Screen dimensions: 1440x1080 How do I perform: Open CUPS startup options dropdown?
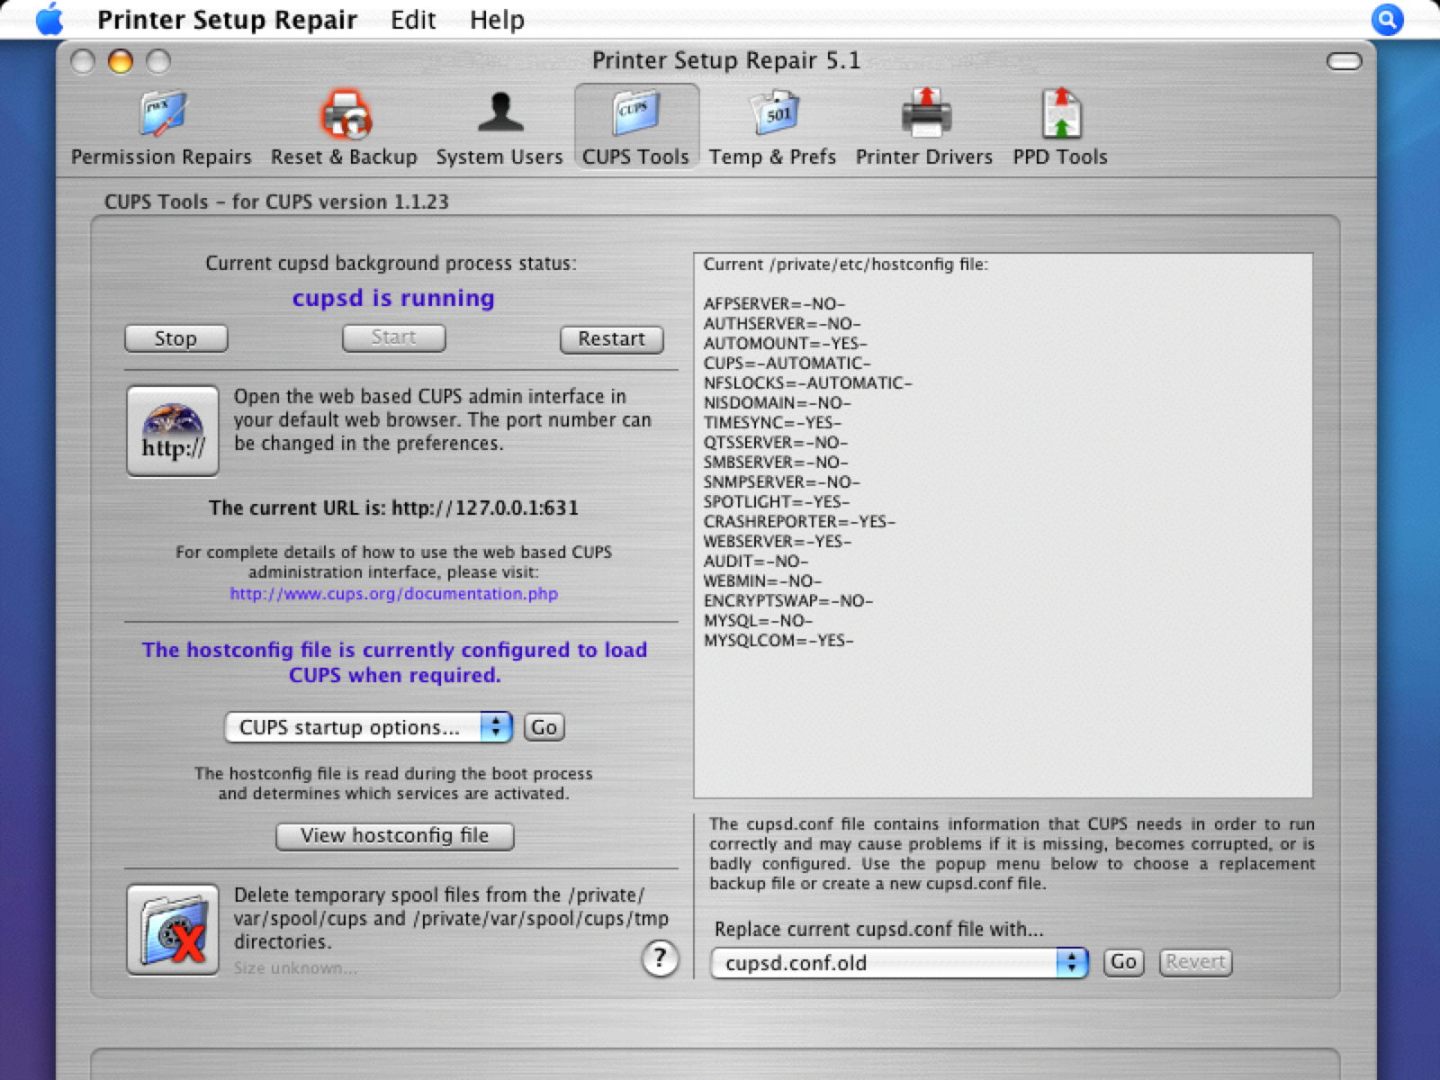click(369, 727)
